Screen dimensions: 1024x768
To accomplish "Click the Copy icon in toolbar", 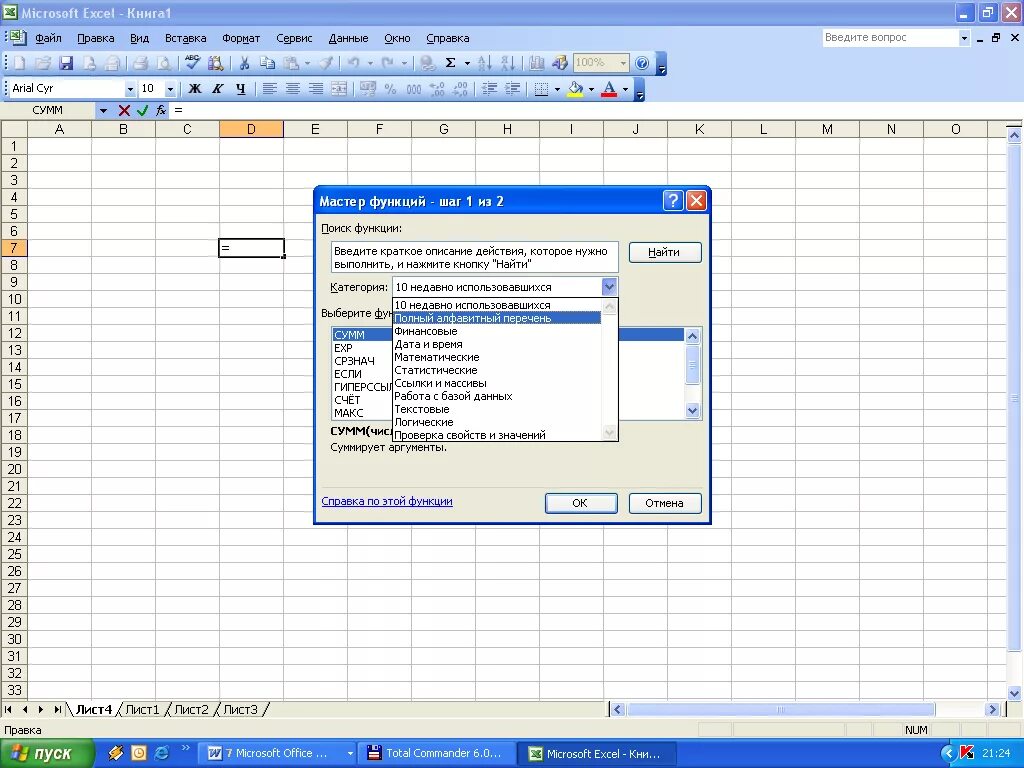I will tap(267, 63).
